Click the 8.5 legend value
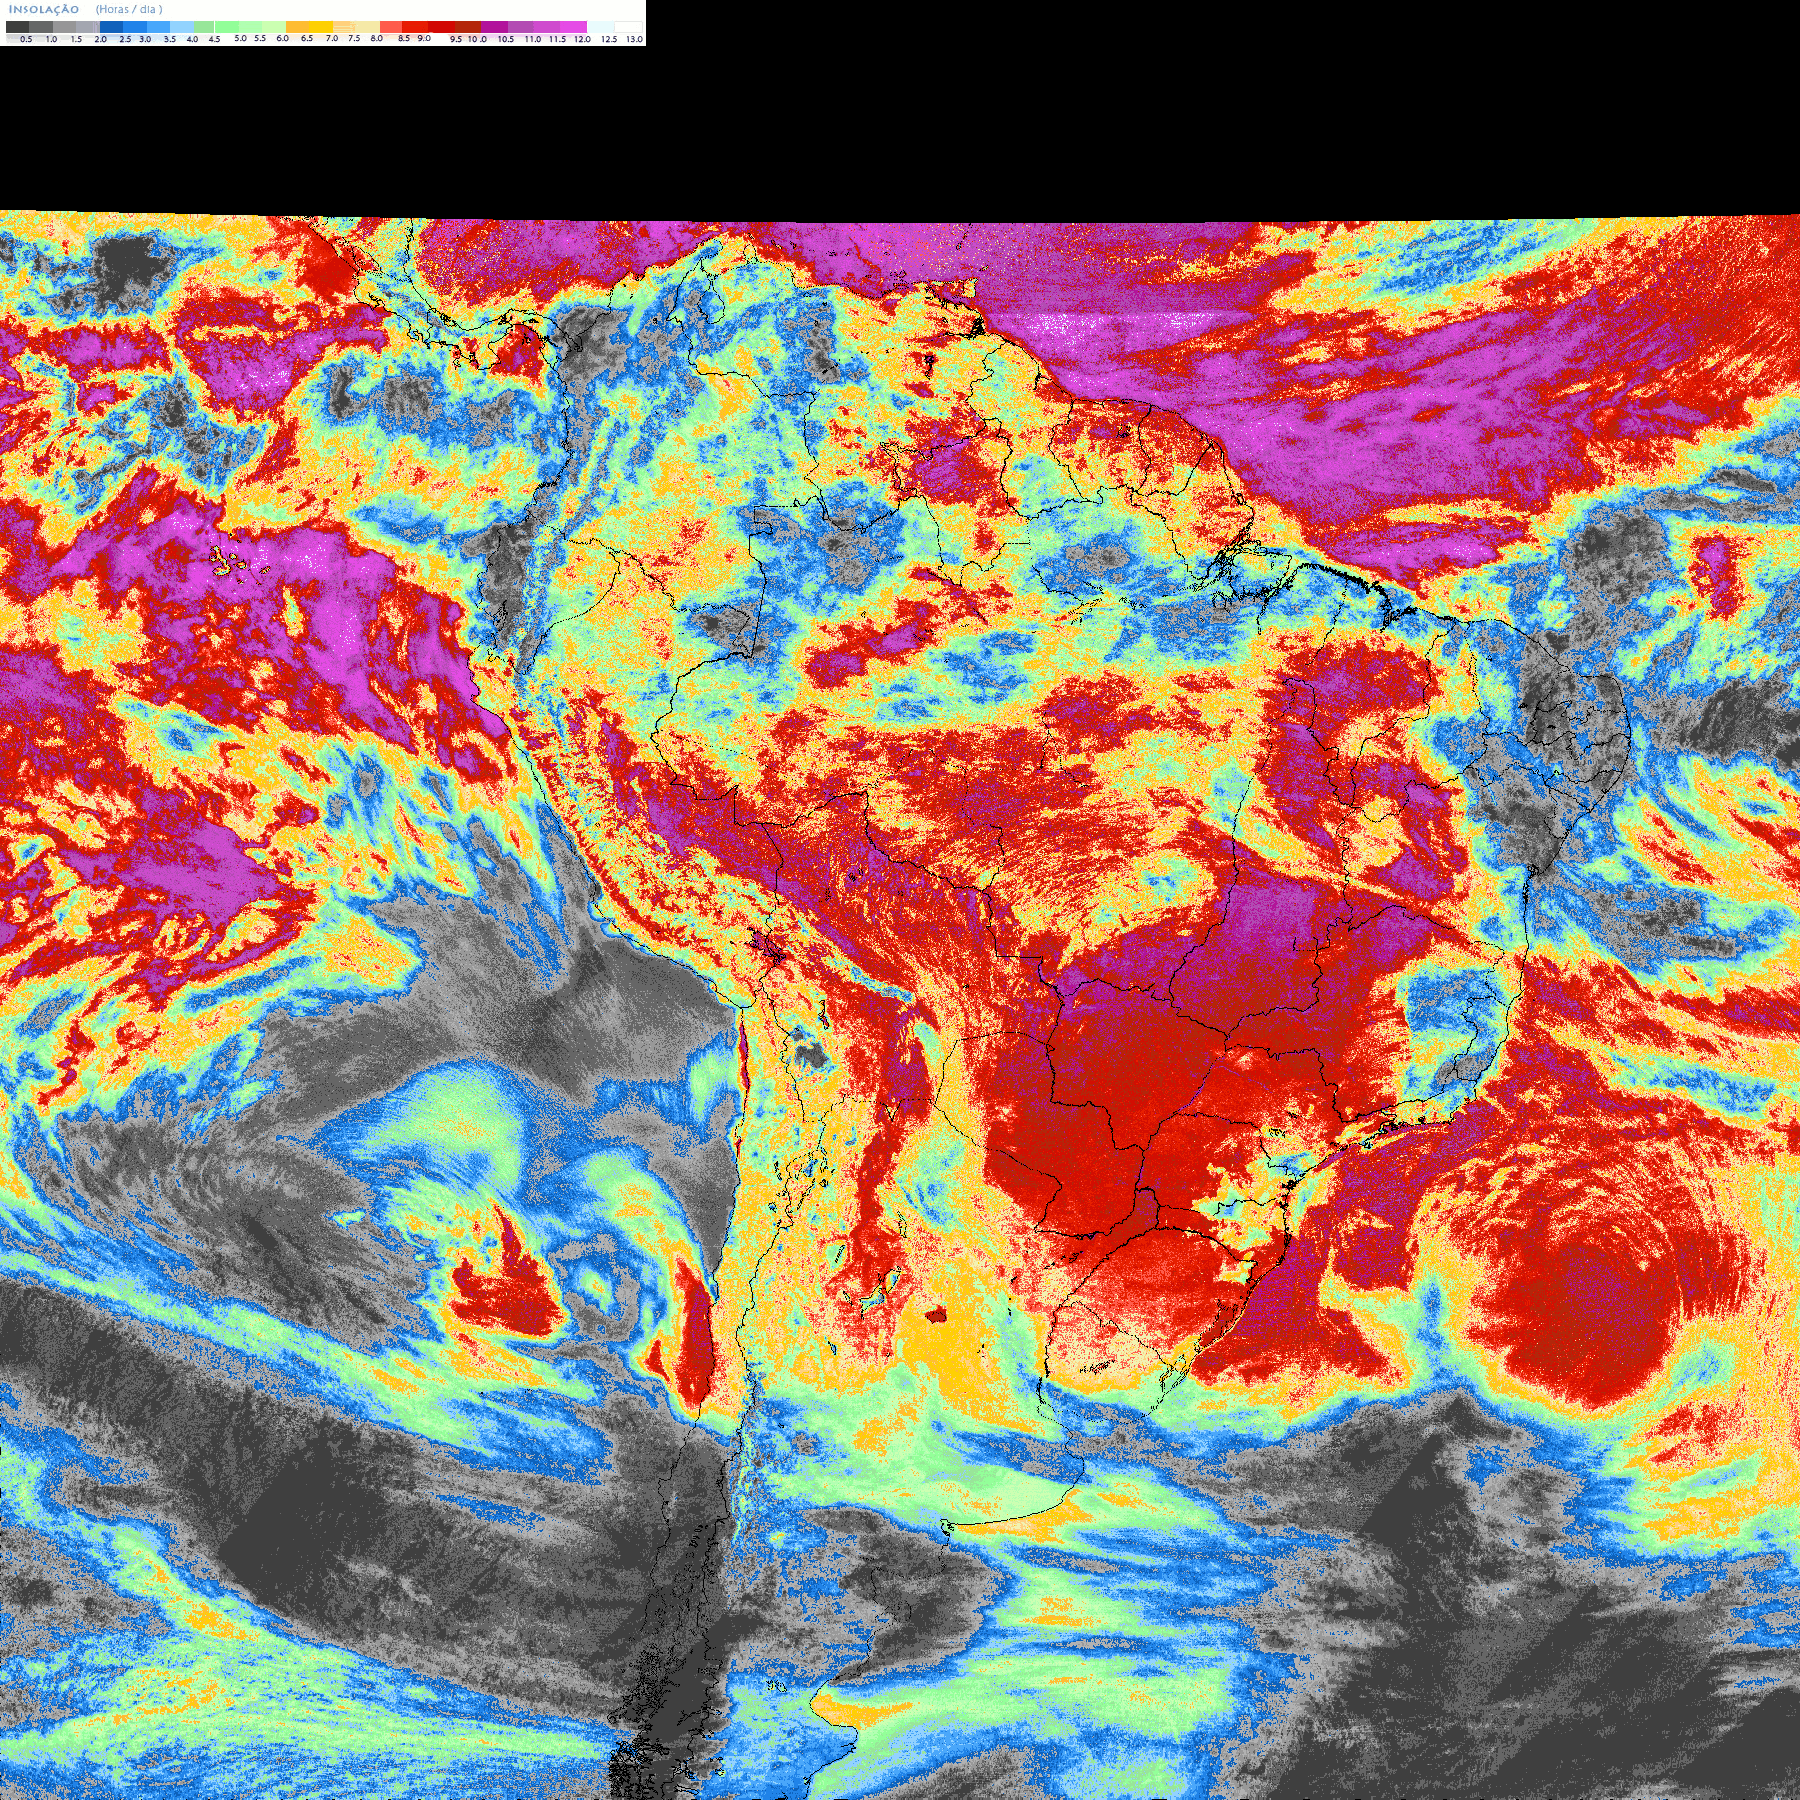Screen dimensions: 1800x1800 click(x=404, y=38)
